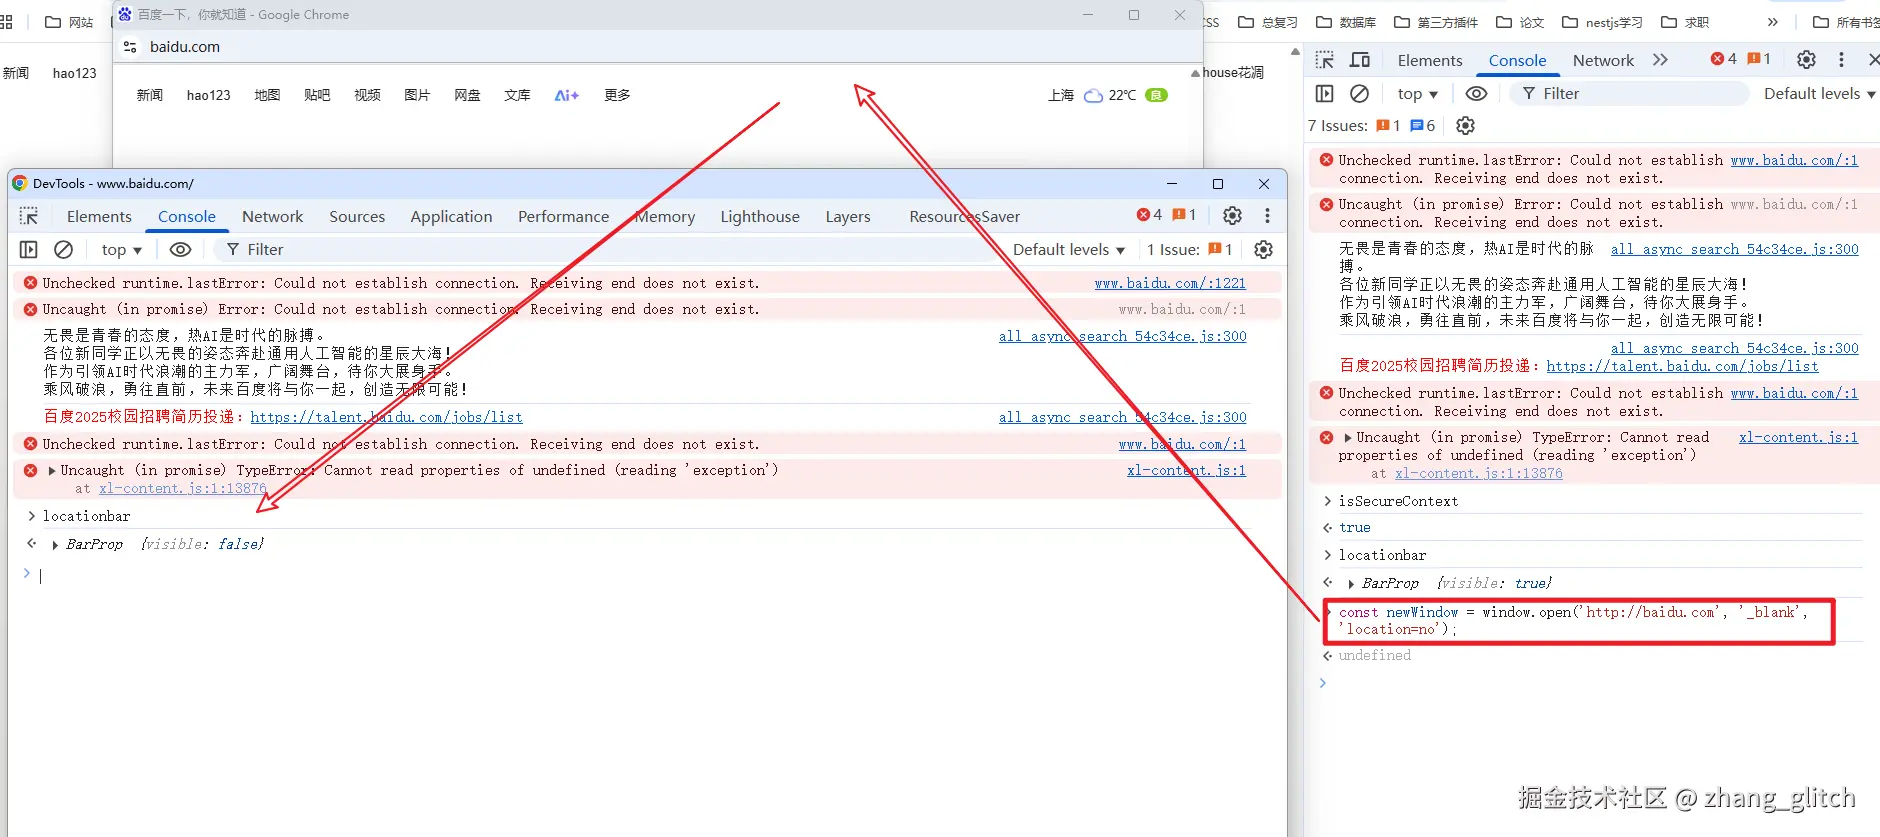Screen dimensions: 1880x837
Task: Open Performance tab in DevTools window
Action: [563, 216]
